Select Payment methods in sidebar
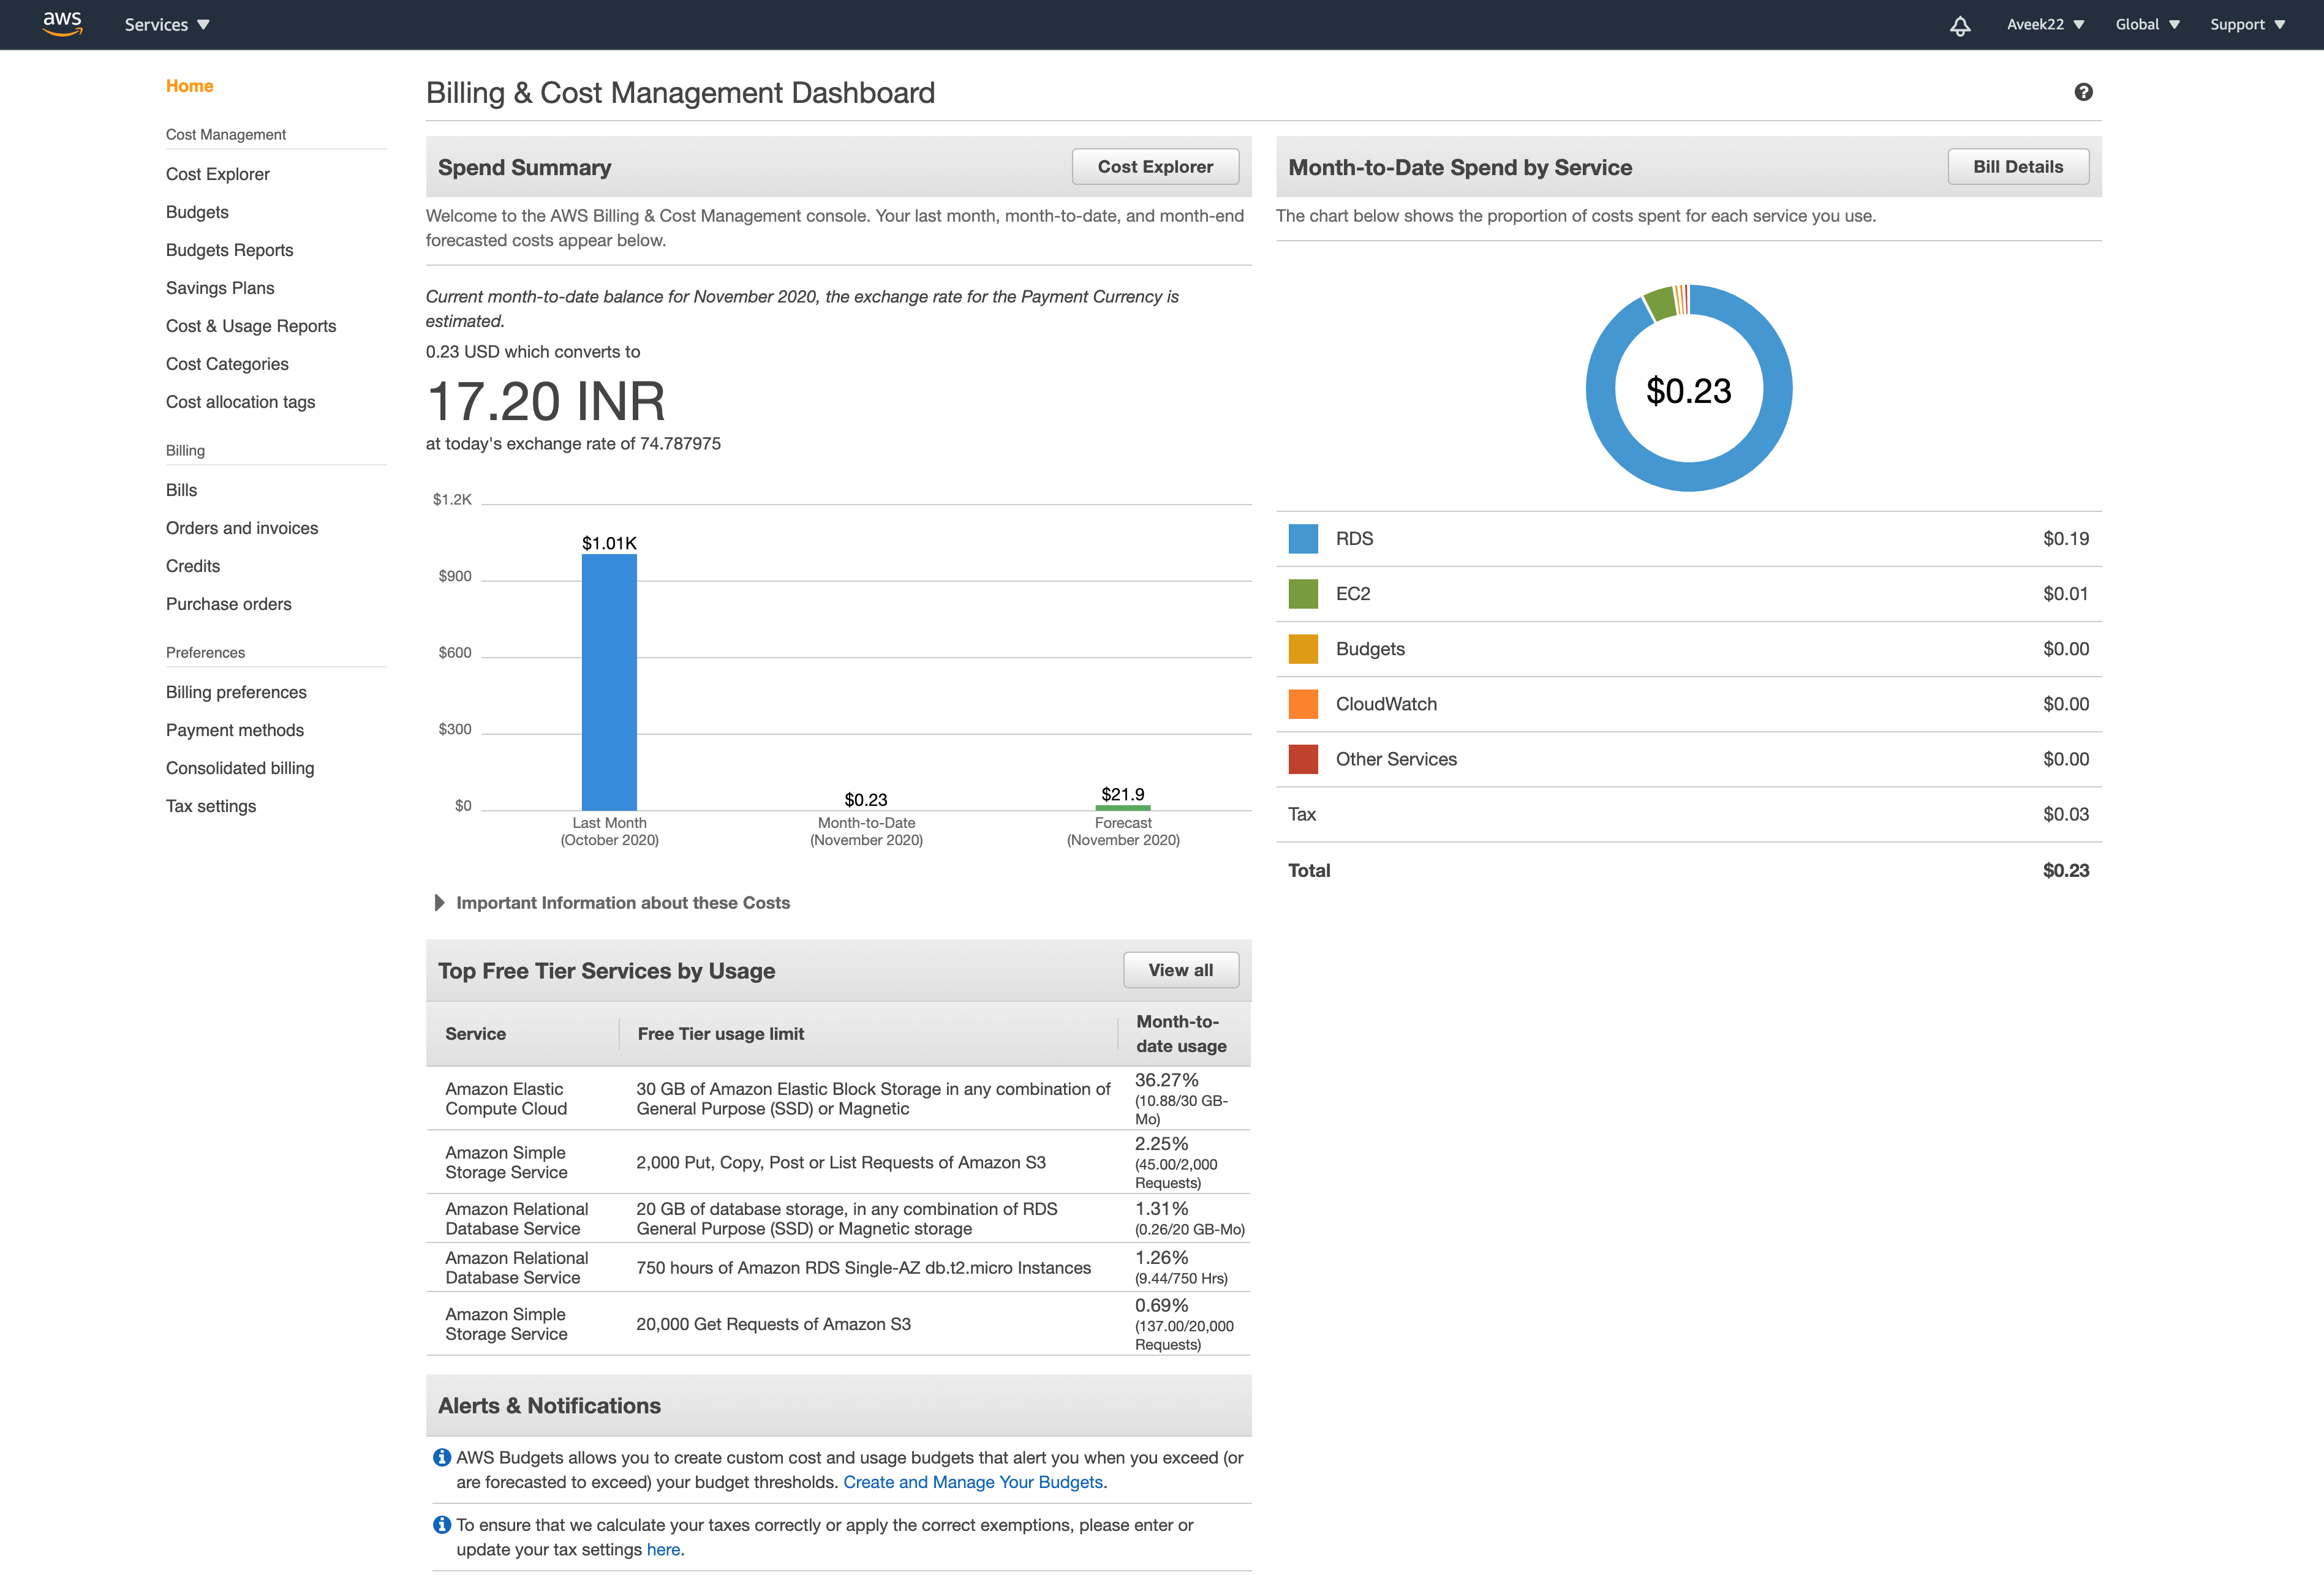 click(234, 730)
